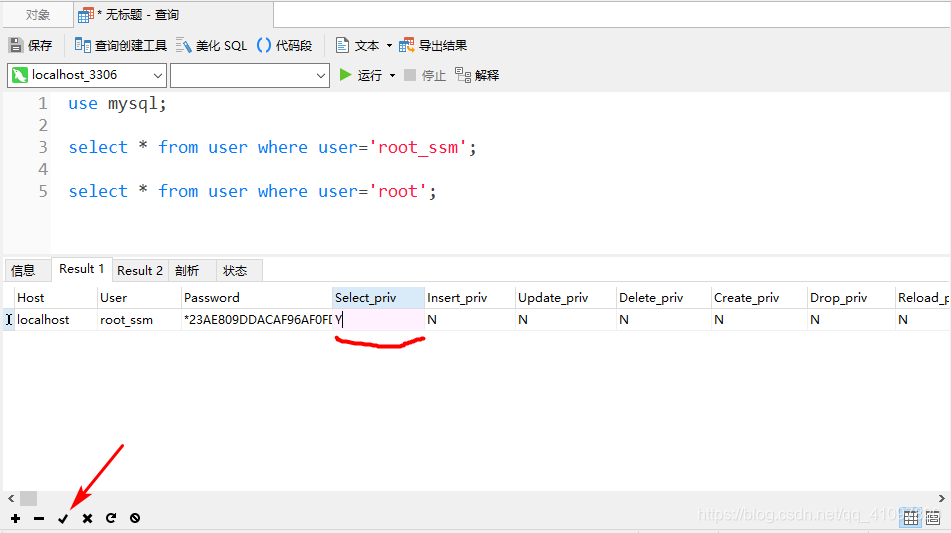Click the Drop_priv column header

[x=852, y=298]
